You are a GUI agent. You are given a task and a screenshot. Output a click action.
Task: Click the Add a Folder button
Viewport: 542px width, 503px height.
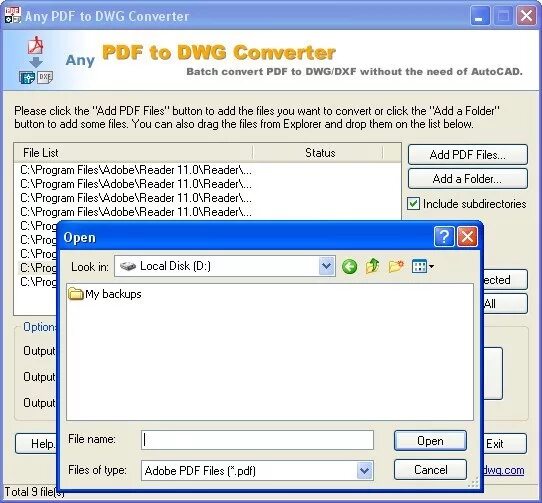click(468, 179)
